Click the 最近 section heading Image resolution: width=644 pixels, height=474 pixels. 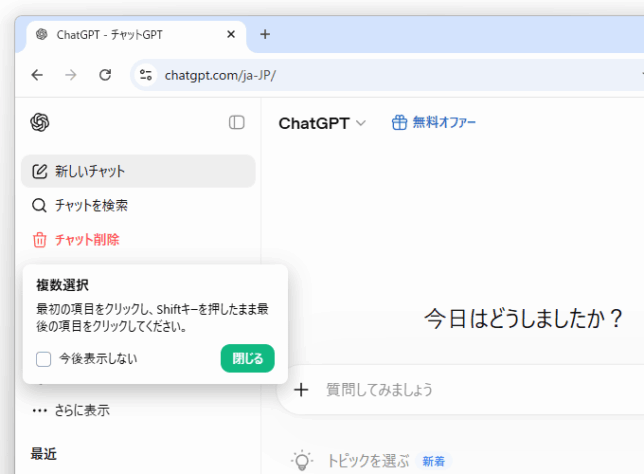[x=44, y=454]
